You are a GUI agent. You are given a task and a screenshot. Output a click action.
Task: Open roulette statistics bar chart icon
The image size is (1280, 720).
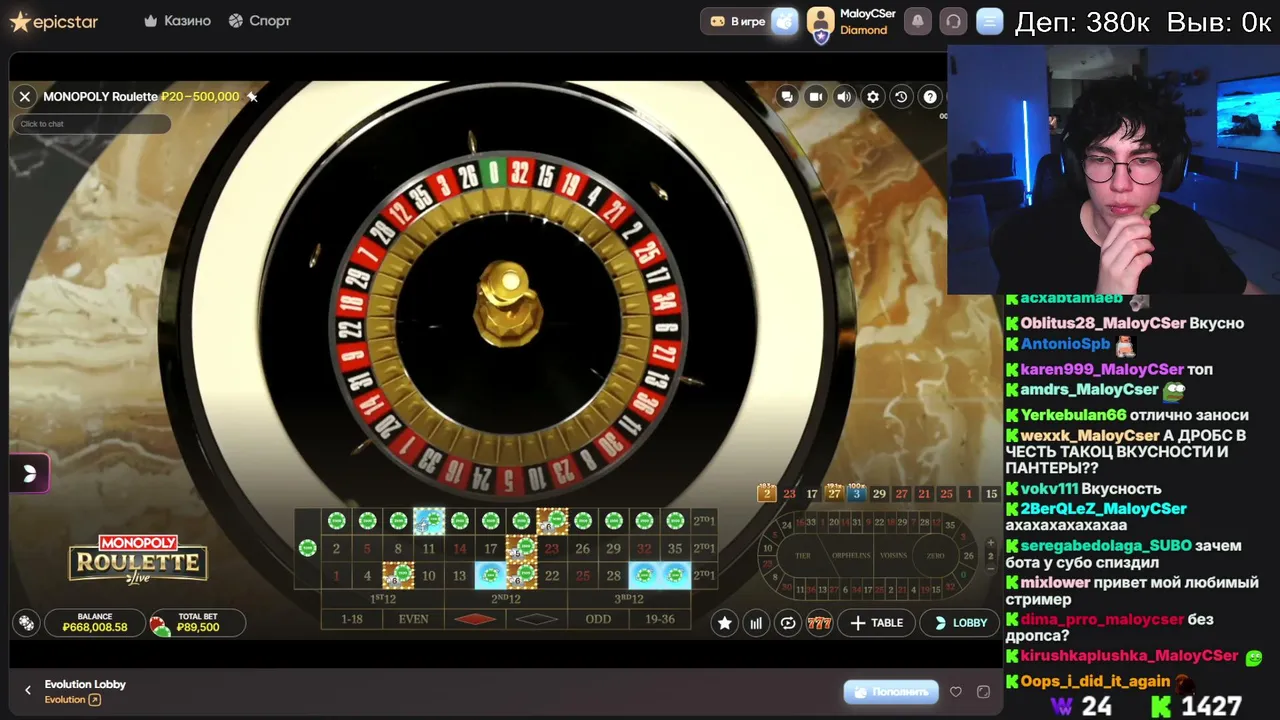tap(756, 623)
